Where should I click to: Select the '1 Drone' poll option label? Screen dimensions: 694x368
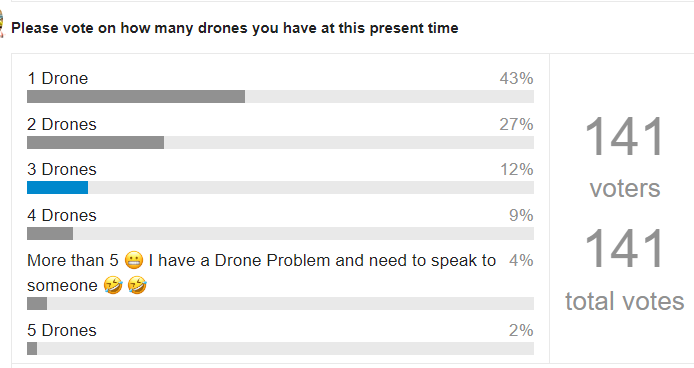[x=58, y=78]
